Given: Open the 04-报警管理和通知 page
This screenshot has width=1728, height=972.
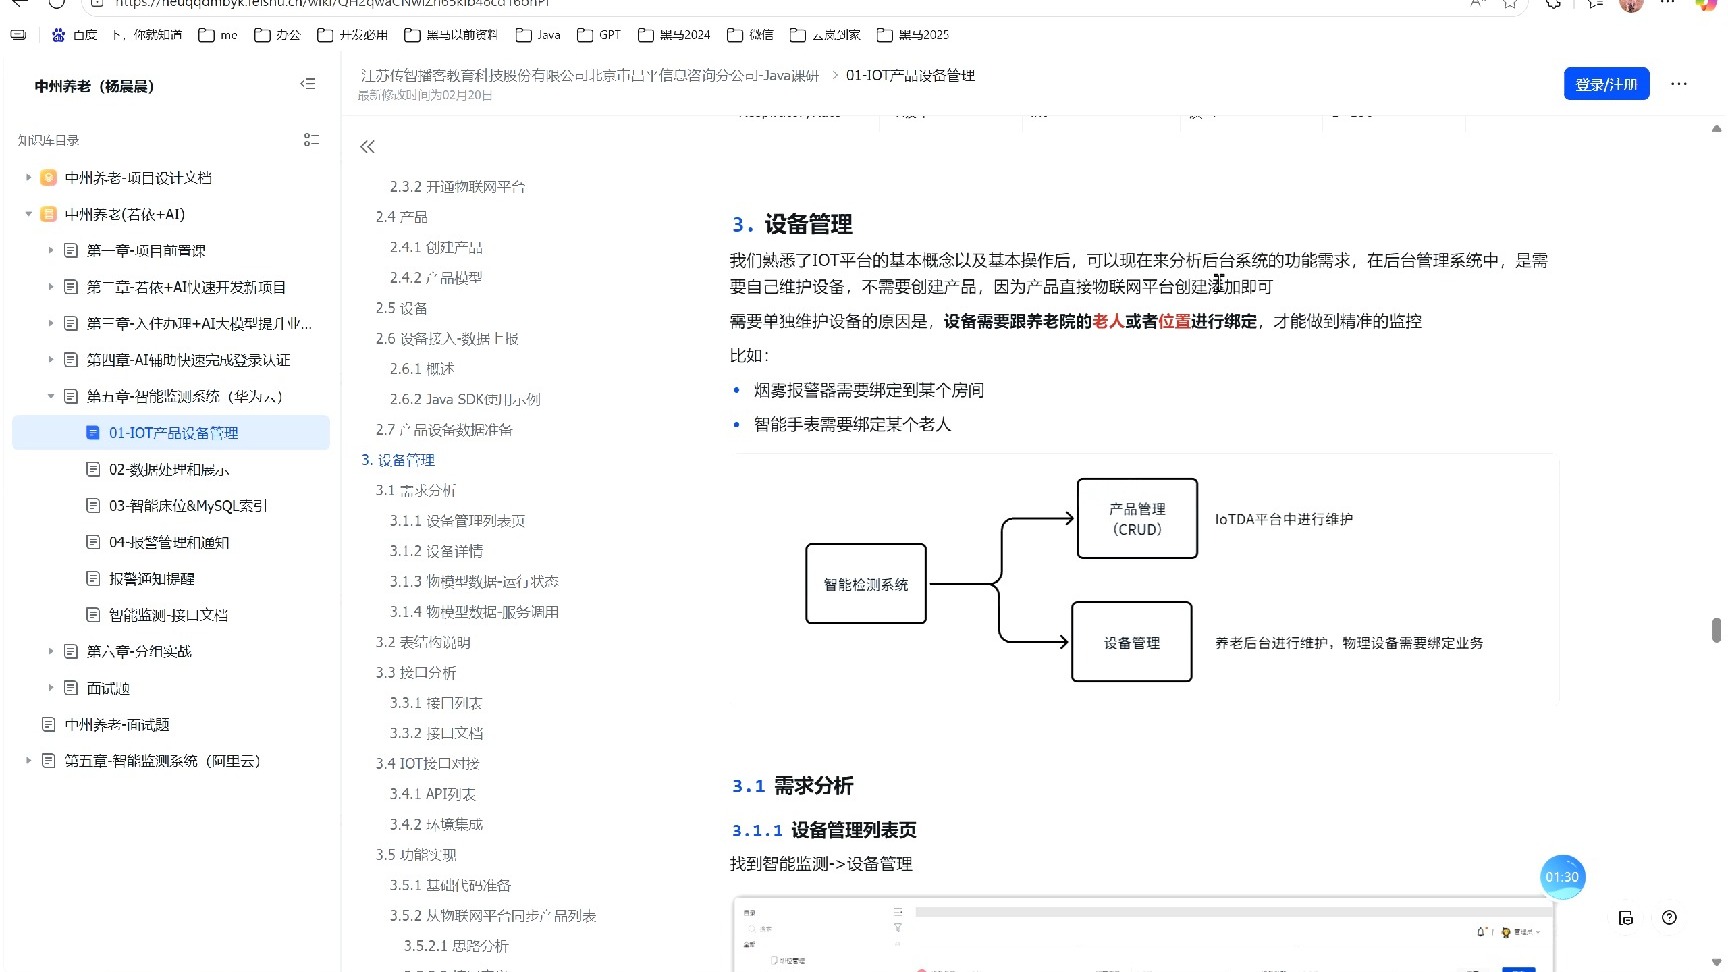Looking at the screenshot, I should coord(171,542).
